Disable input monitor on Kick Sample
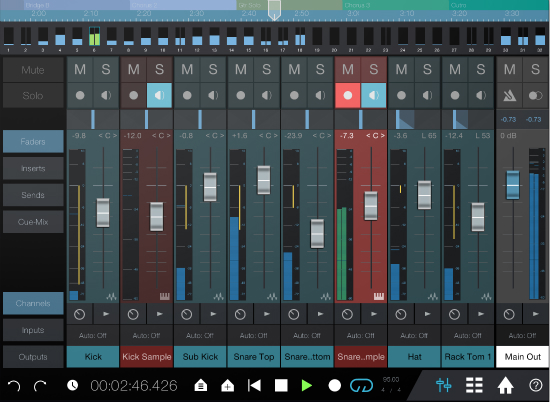Screen dimensions: 550x402 [159, 95]
